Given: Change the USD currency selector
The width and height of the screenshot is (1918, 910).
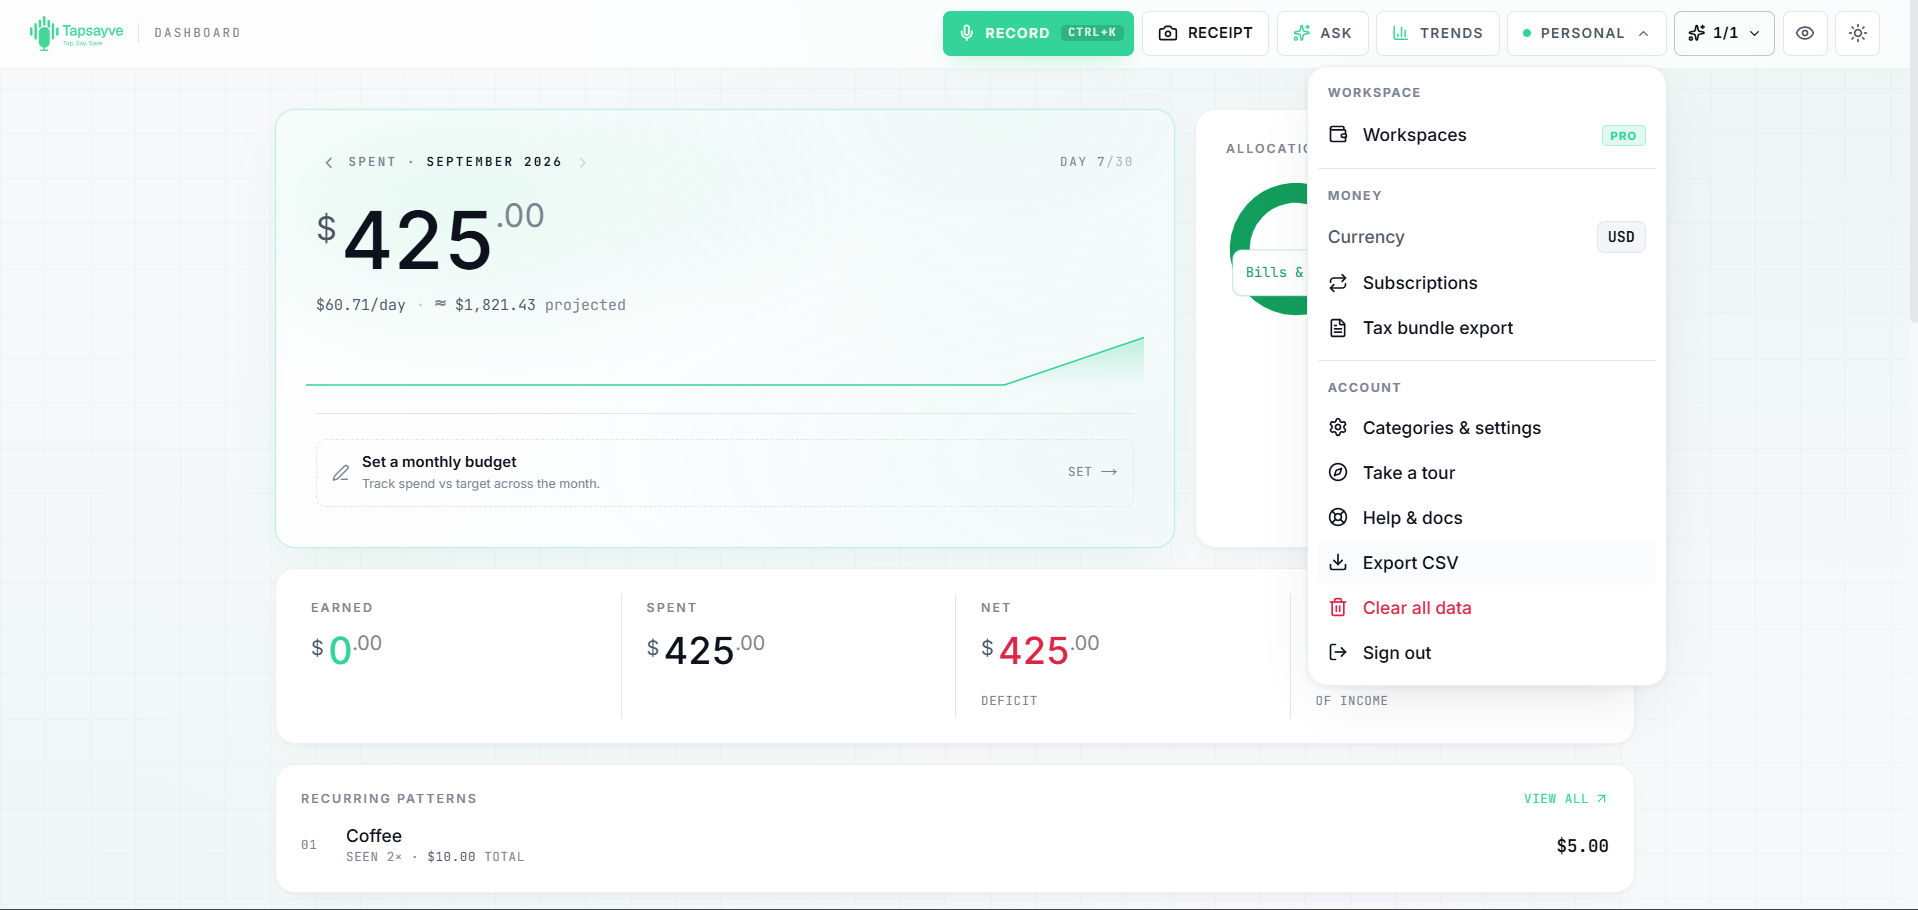Looking at the screenshot, I should (x=1621, y=237).
